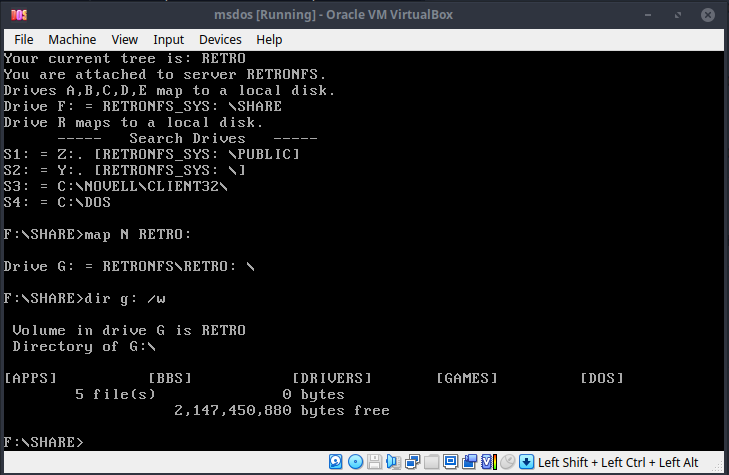Click the host key combination text

coord(618,462)
